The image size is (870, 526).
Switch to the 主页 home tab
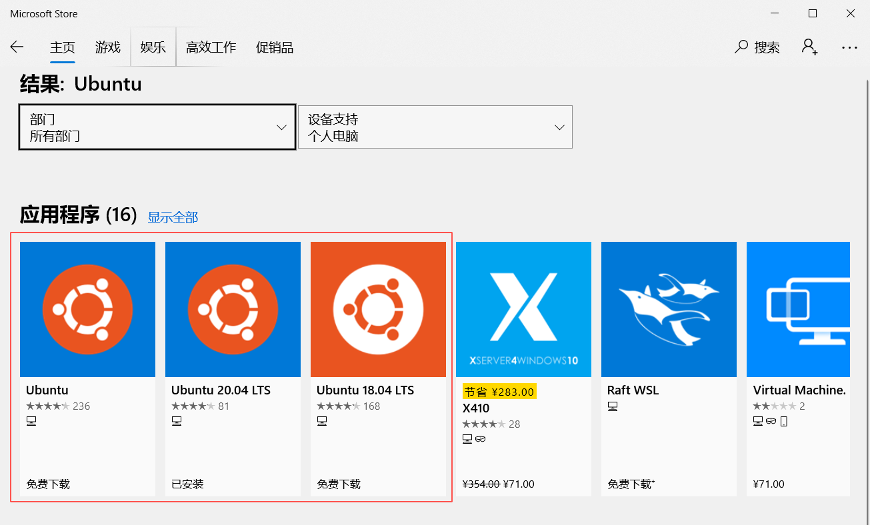tap(62, 48)
